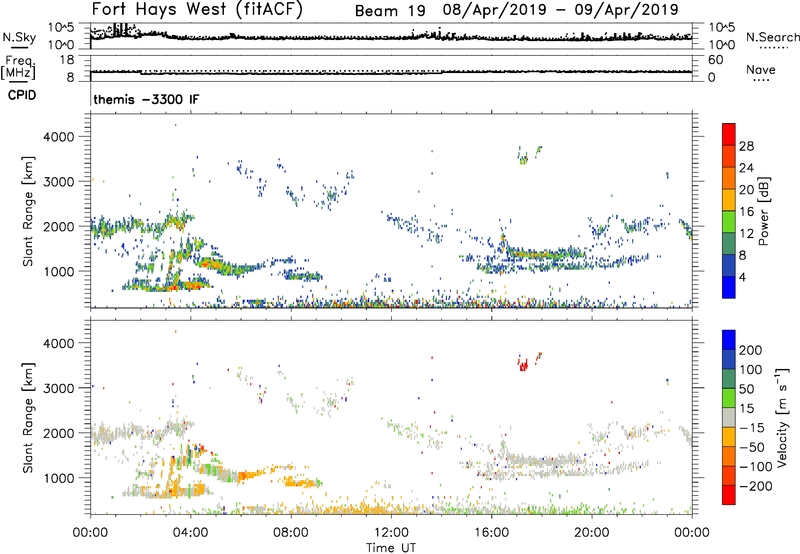Click the 'CPID' label
Screen dimensions: 800x554
coord(22,95)
